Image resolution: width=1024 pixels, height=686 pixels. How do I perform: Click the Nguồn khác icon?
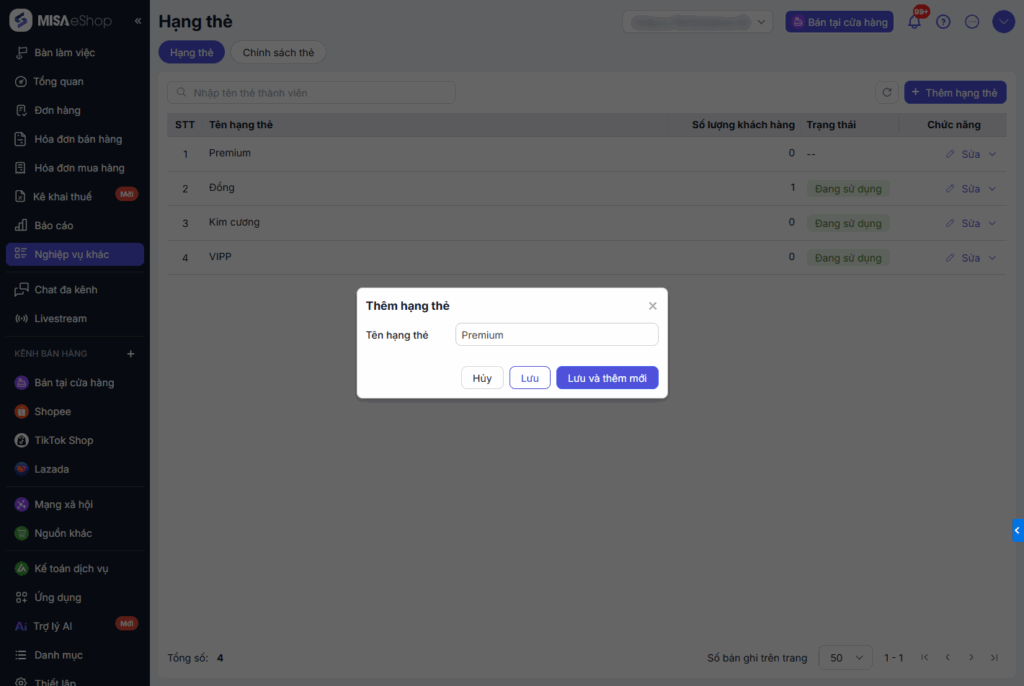[x=21, y=533]
